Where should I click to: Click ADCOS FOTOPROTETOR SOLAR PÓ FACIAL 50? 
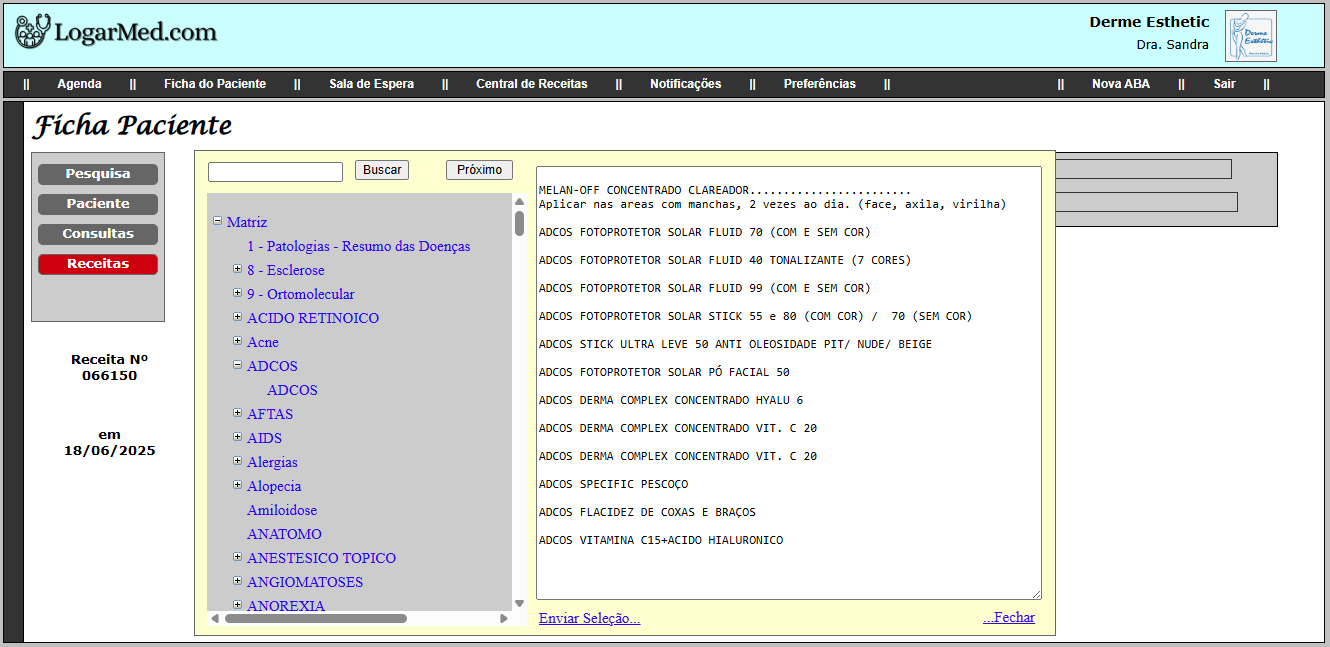(x=664, y=372)
